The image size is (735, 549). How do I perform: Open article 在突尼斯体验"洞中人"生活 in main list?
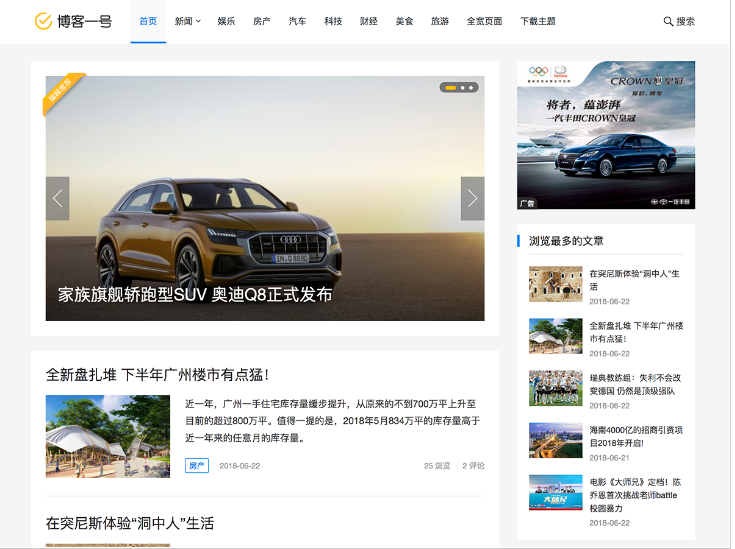click(x=130, y=523)
